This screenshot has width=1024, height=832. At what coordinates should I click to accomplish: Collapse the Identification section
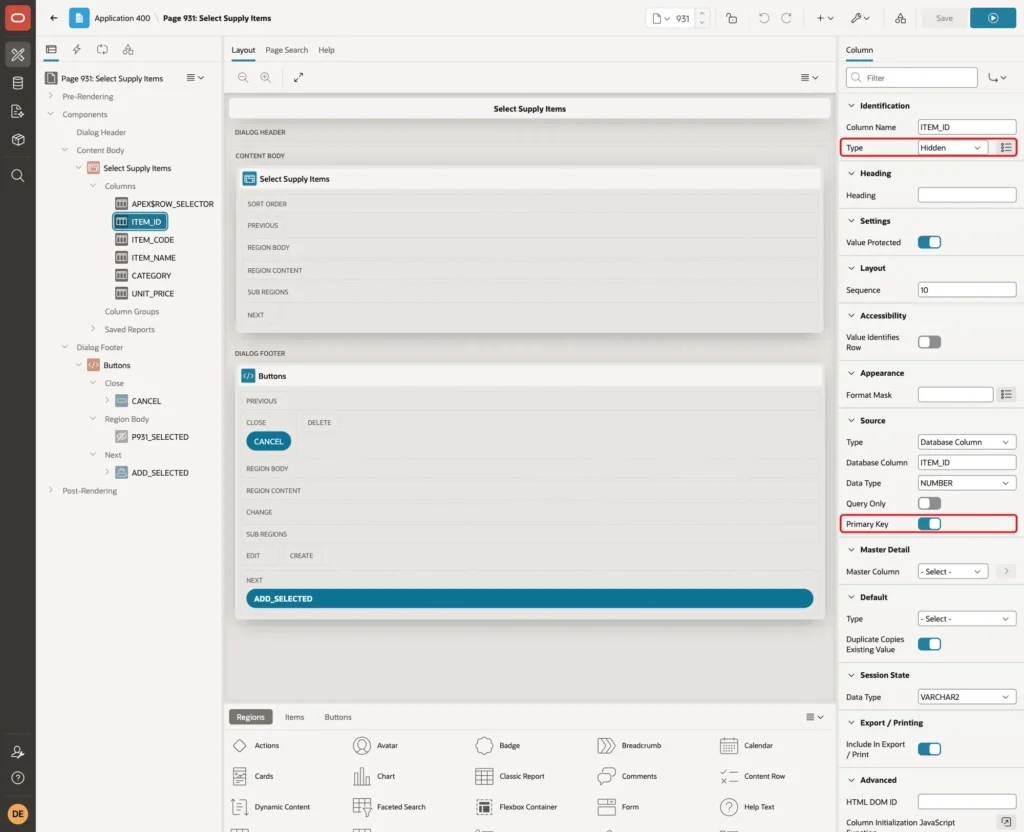[851, 106]
